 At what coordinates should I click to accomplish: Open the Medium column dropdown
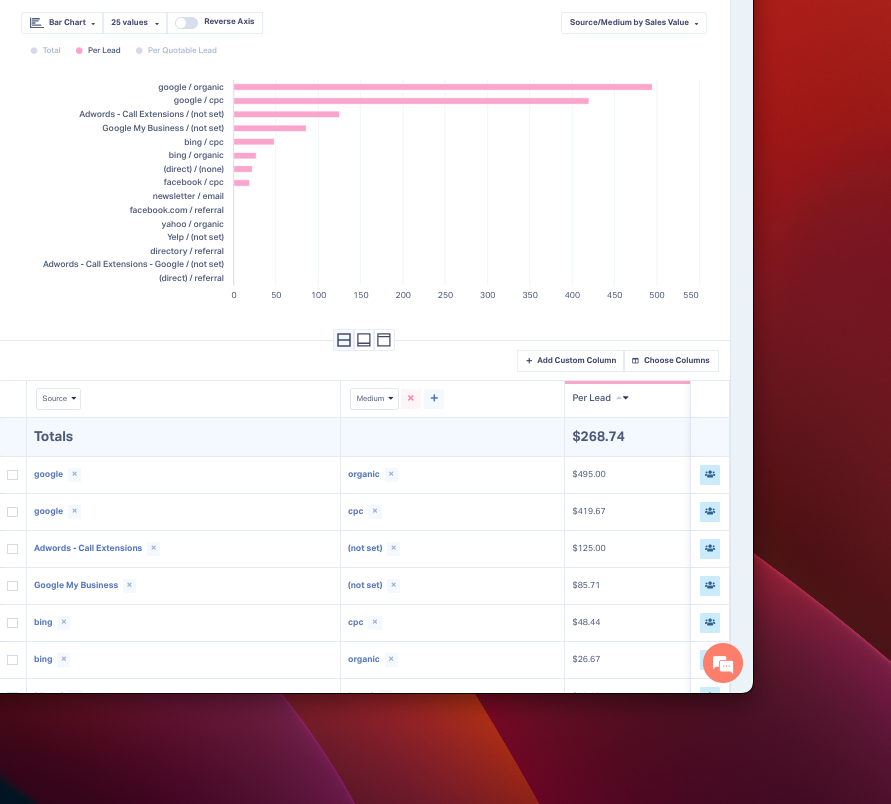(374, 399)
